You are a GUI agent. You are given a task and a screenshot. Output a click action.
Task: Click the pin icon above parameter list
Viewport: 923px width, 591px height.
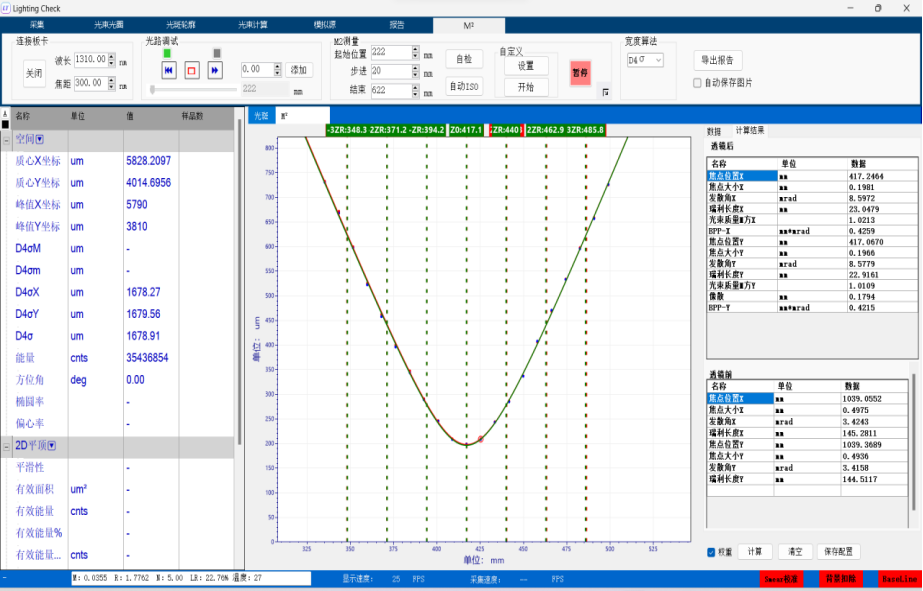[5, 114]
